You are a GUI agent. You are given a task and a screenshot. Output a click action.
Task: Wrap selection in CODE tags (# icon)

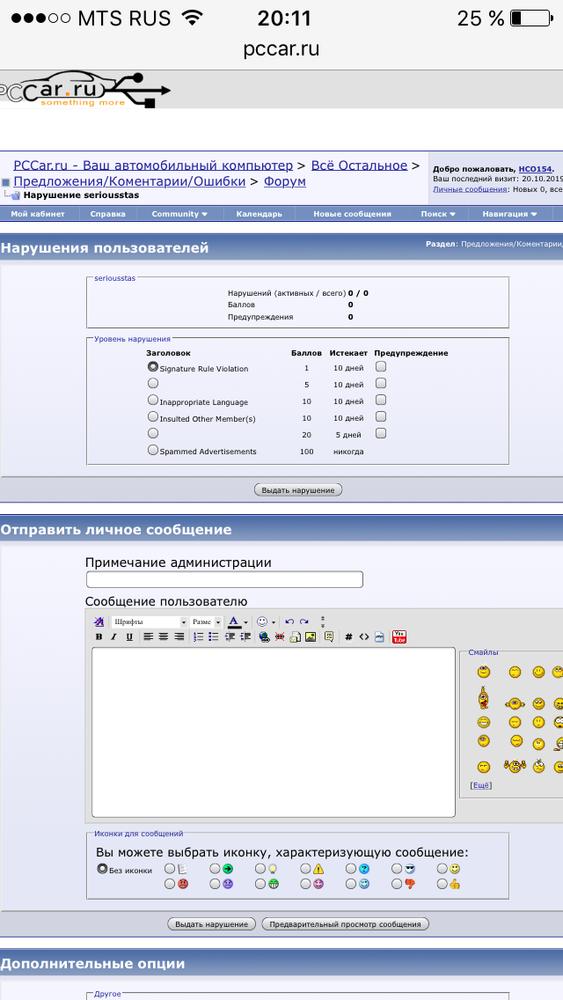[x=349, y=636]
